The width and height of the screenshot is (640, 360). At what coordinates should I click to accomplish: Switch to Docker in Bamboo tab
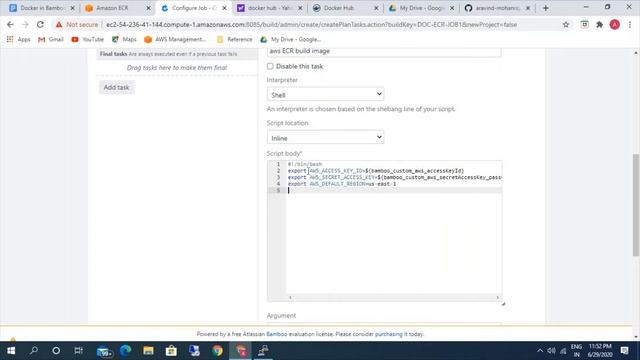42,8
